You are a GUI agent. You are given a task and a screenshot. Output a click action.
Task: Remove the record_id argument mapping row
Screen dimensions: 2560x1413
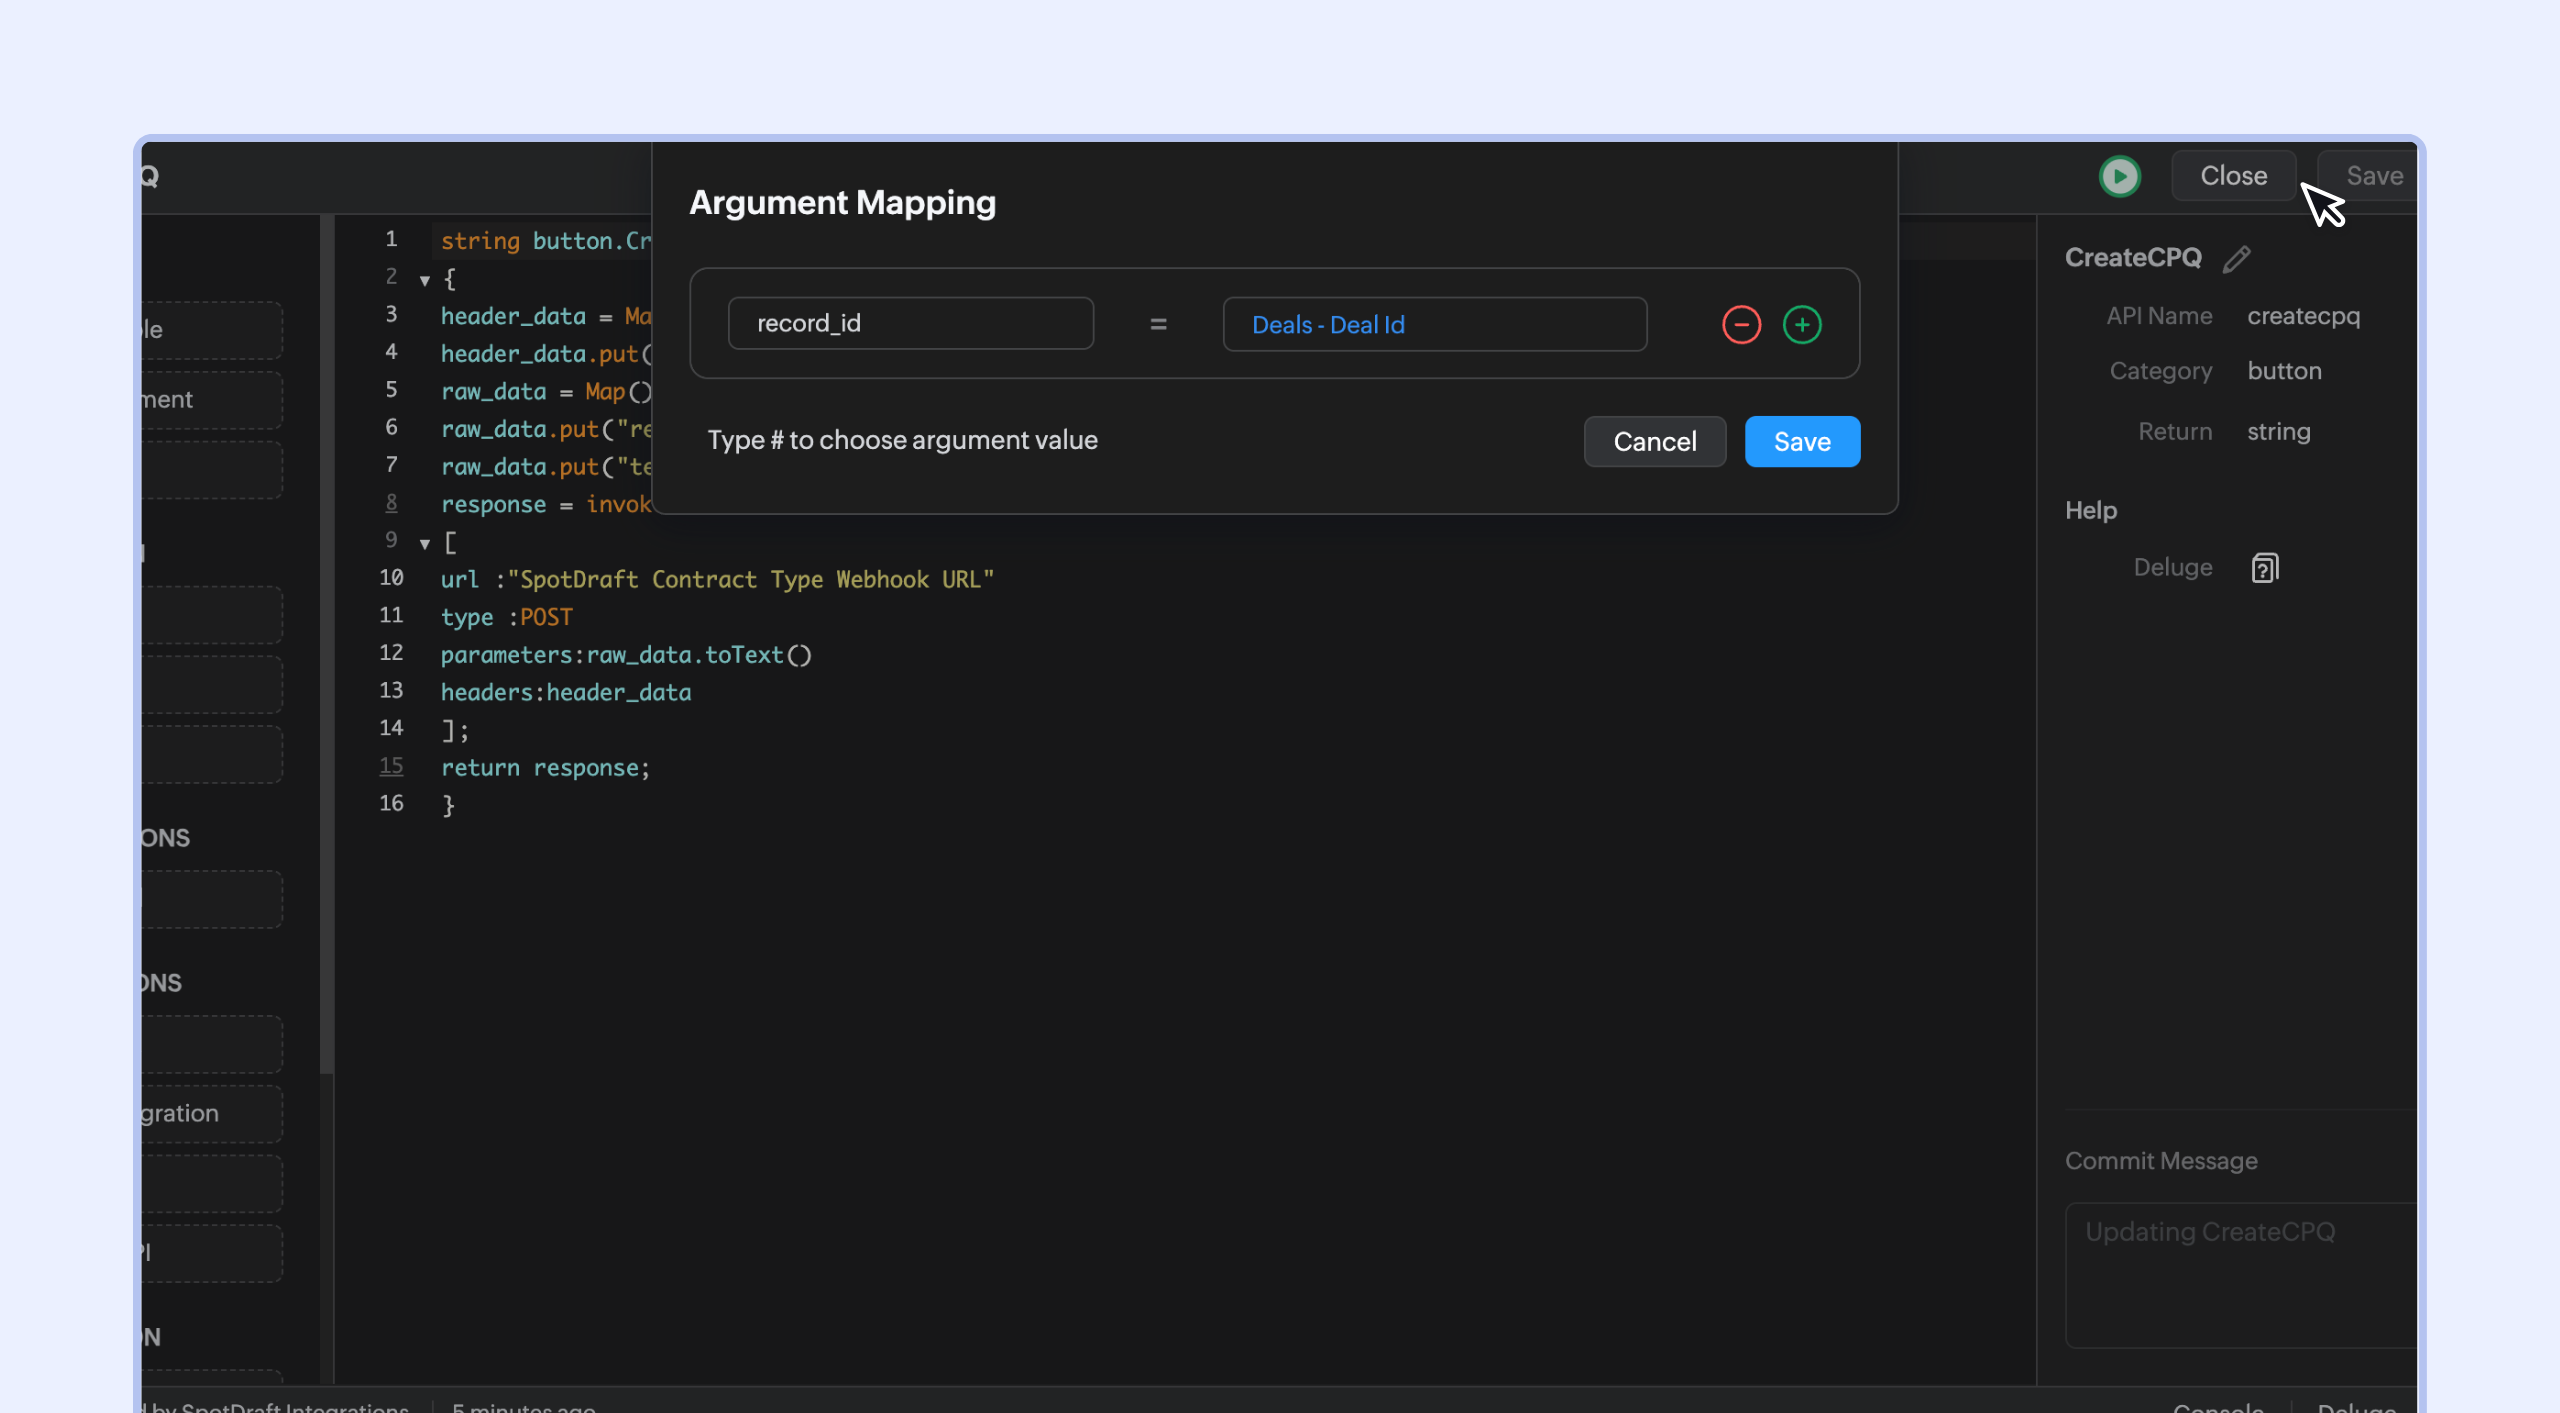click(x=1741, y=324)
